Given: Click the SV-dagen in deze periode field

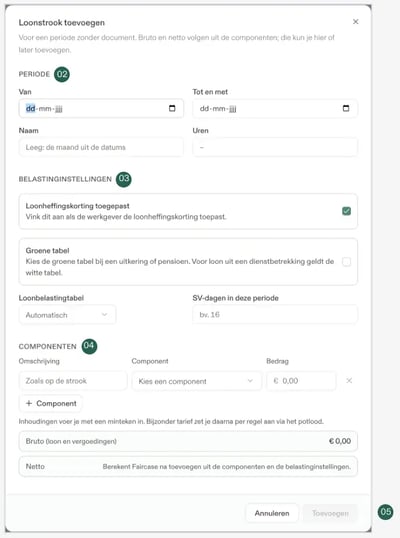Looking at the screenshot, I should coord(275,315).
